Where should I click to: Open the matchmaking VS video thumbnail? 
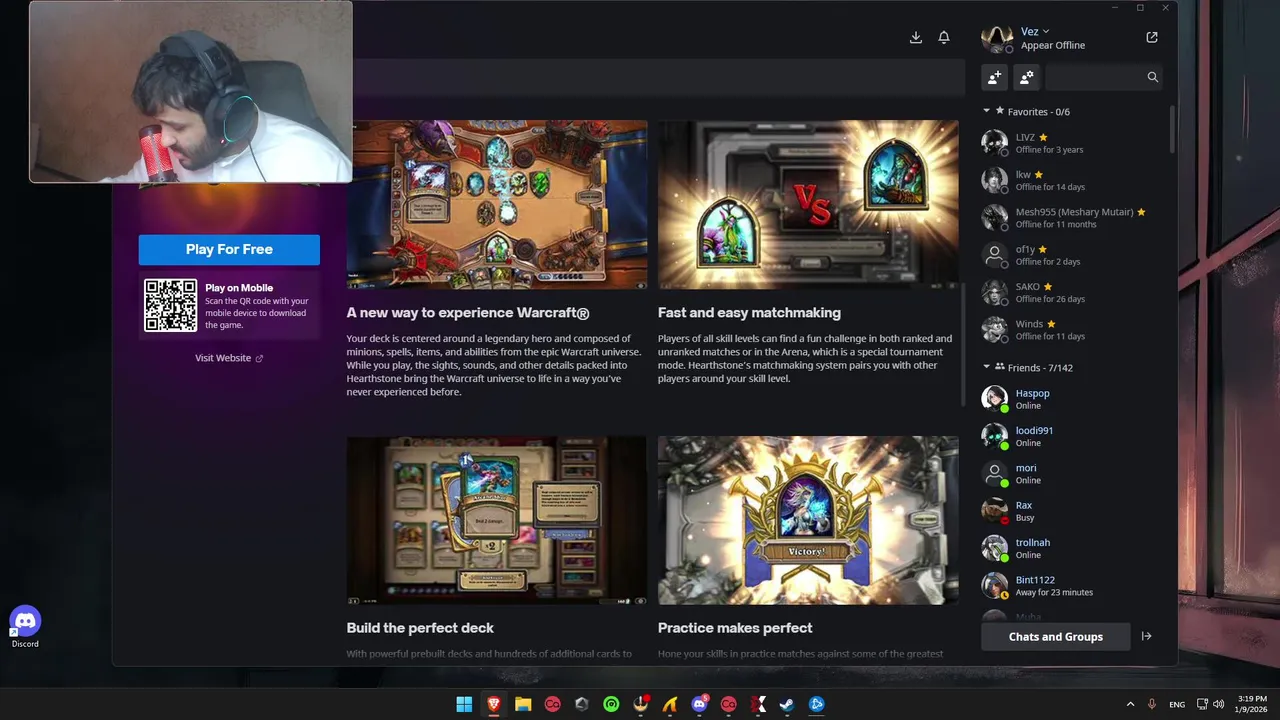tap(808, 204)
